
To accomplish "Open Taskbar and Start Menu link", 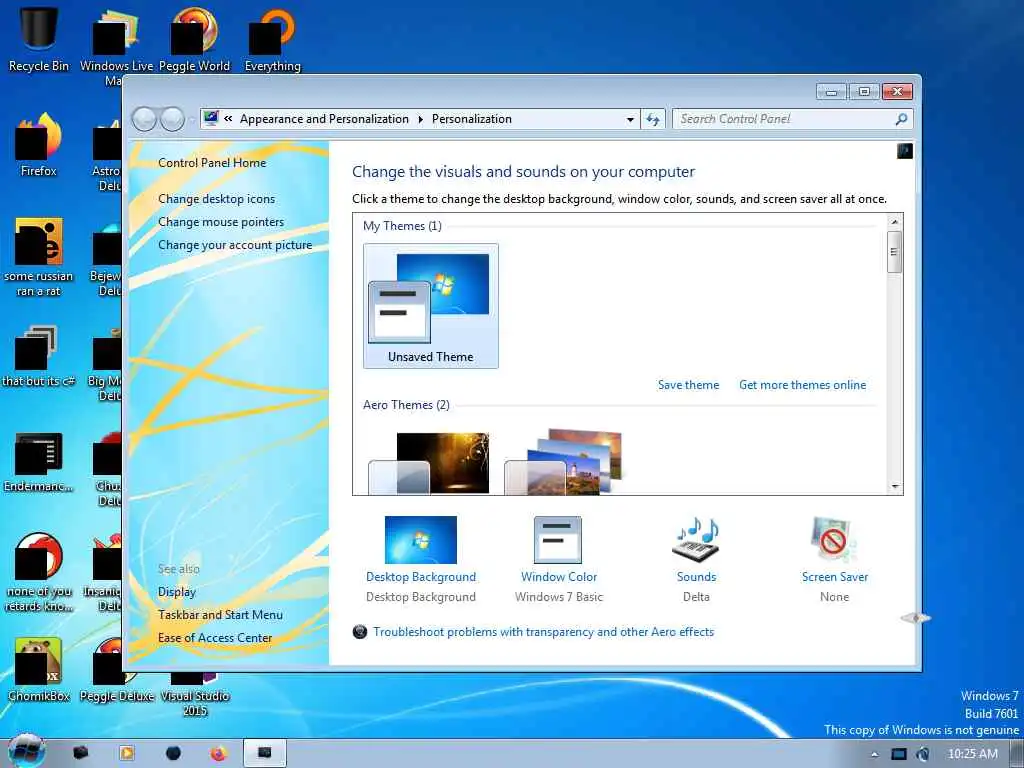I will (220, 615).
